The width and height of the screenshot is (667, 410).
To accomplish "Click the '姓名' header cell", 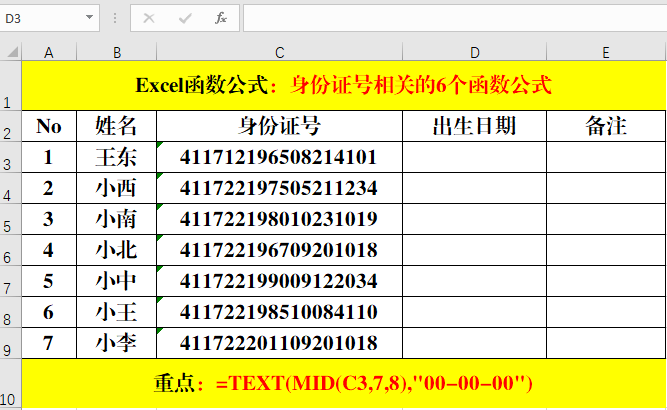I will (x=117, y=126).
